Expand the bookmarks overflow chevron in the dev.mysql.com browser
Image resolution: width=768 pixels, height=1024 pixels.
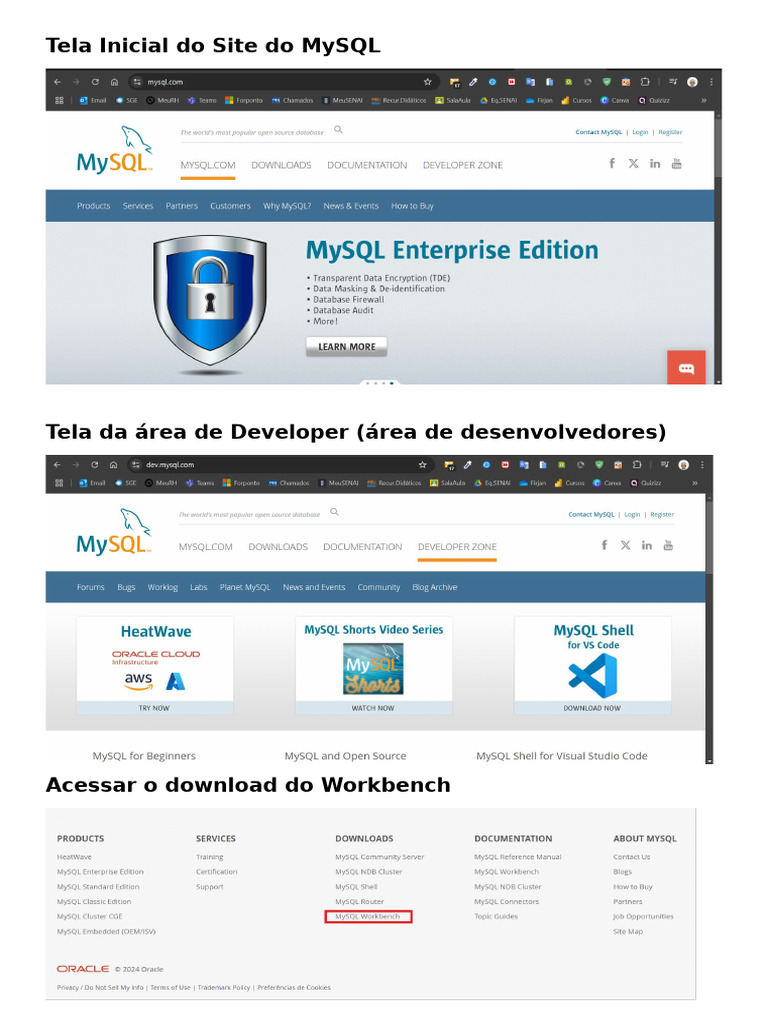point(695,483)
